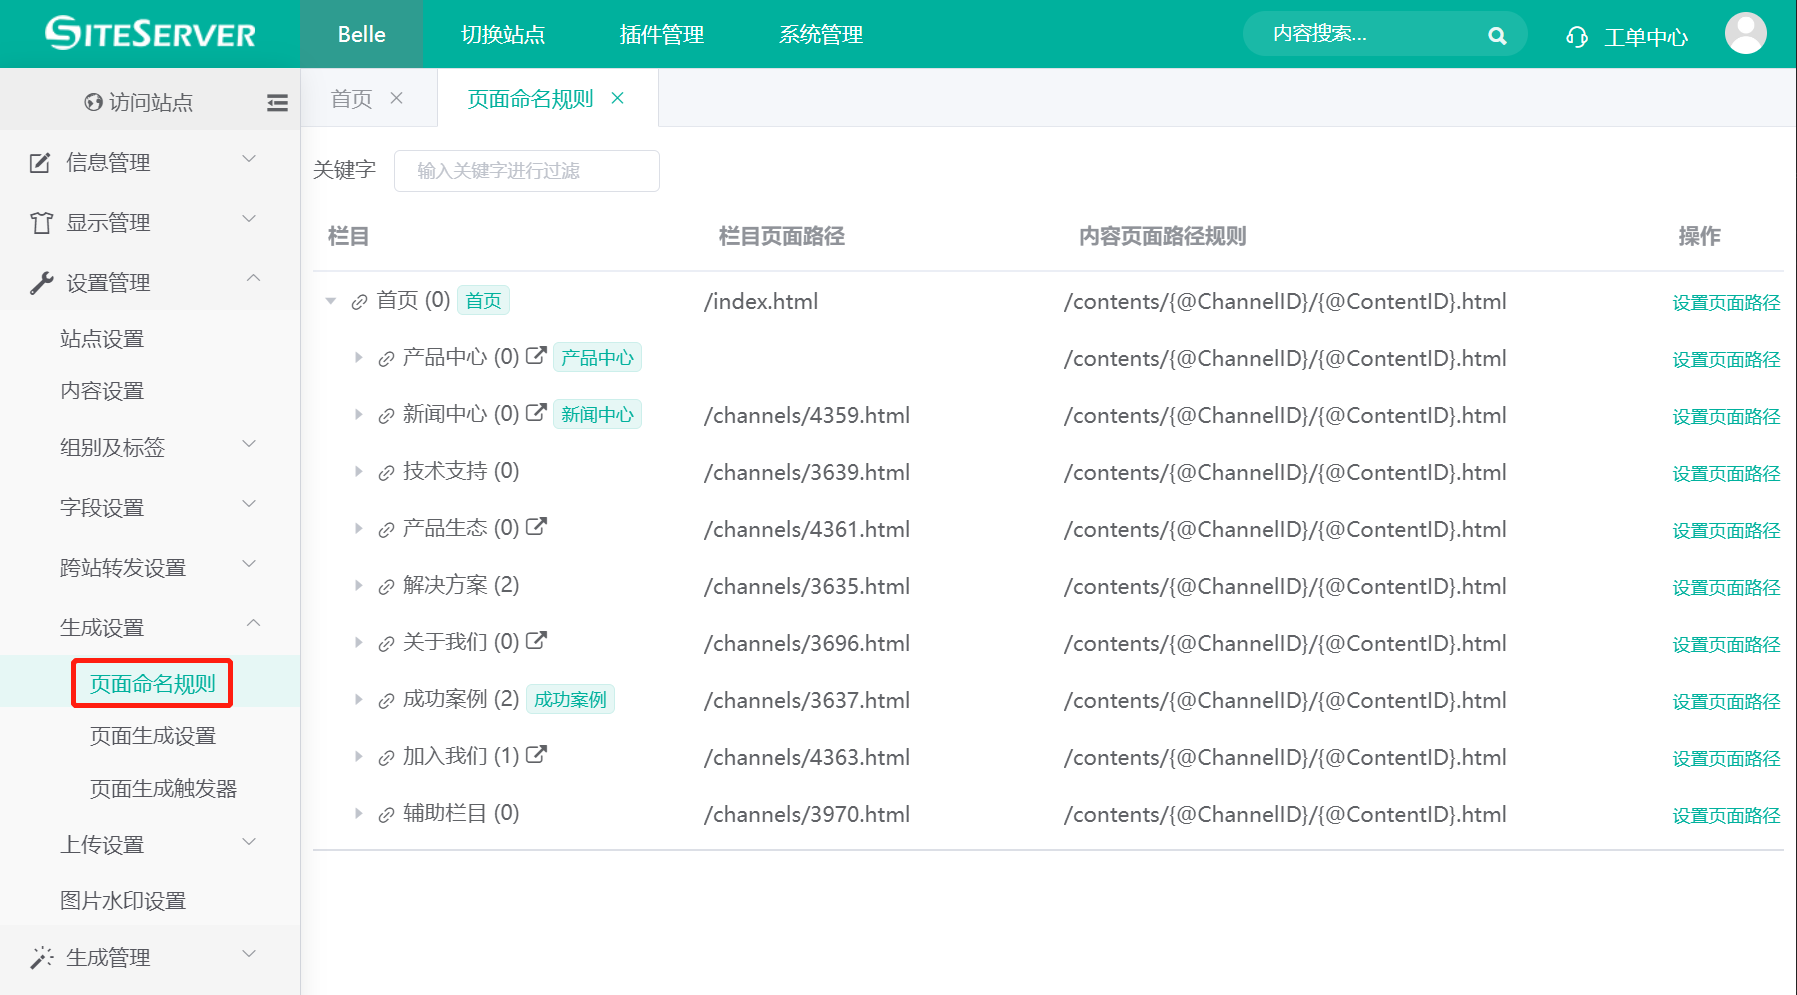Select 页面生成设置 in sidebar
The image size is (1797, 995).
pyautogui.click(x=153, y=736)
